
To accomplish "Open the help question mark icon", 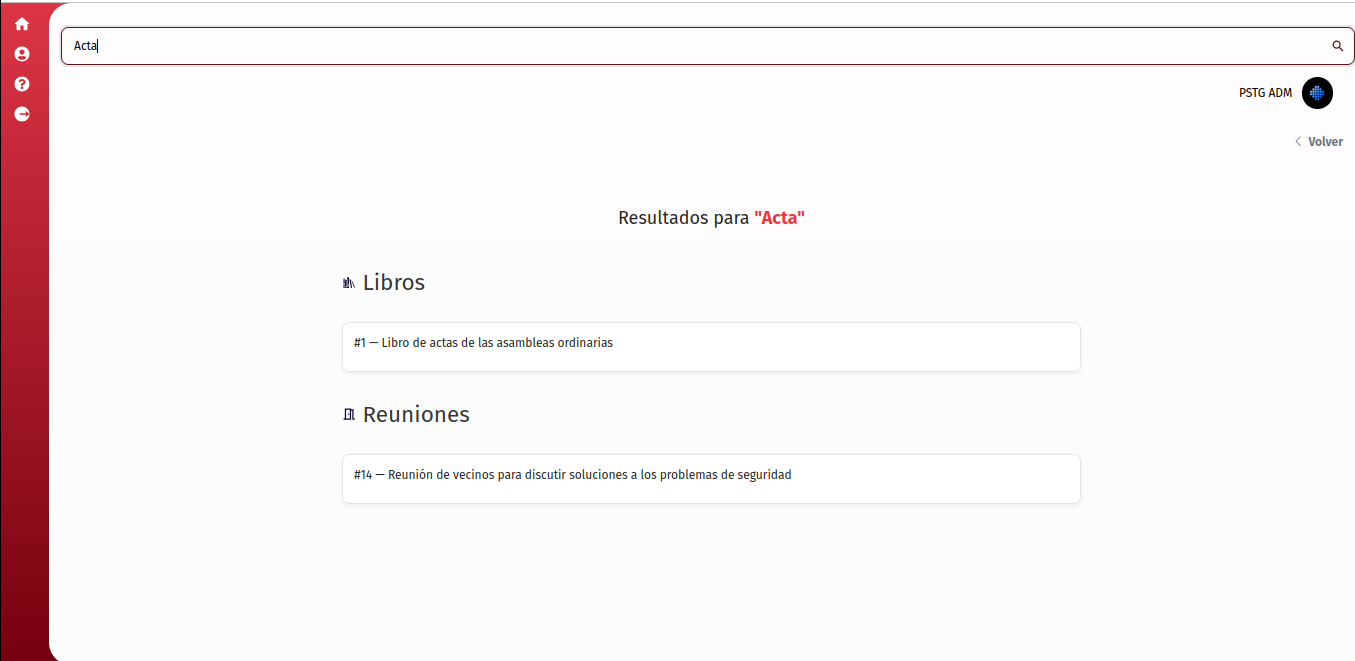I will pos(22,84).
